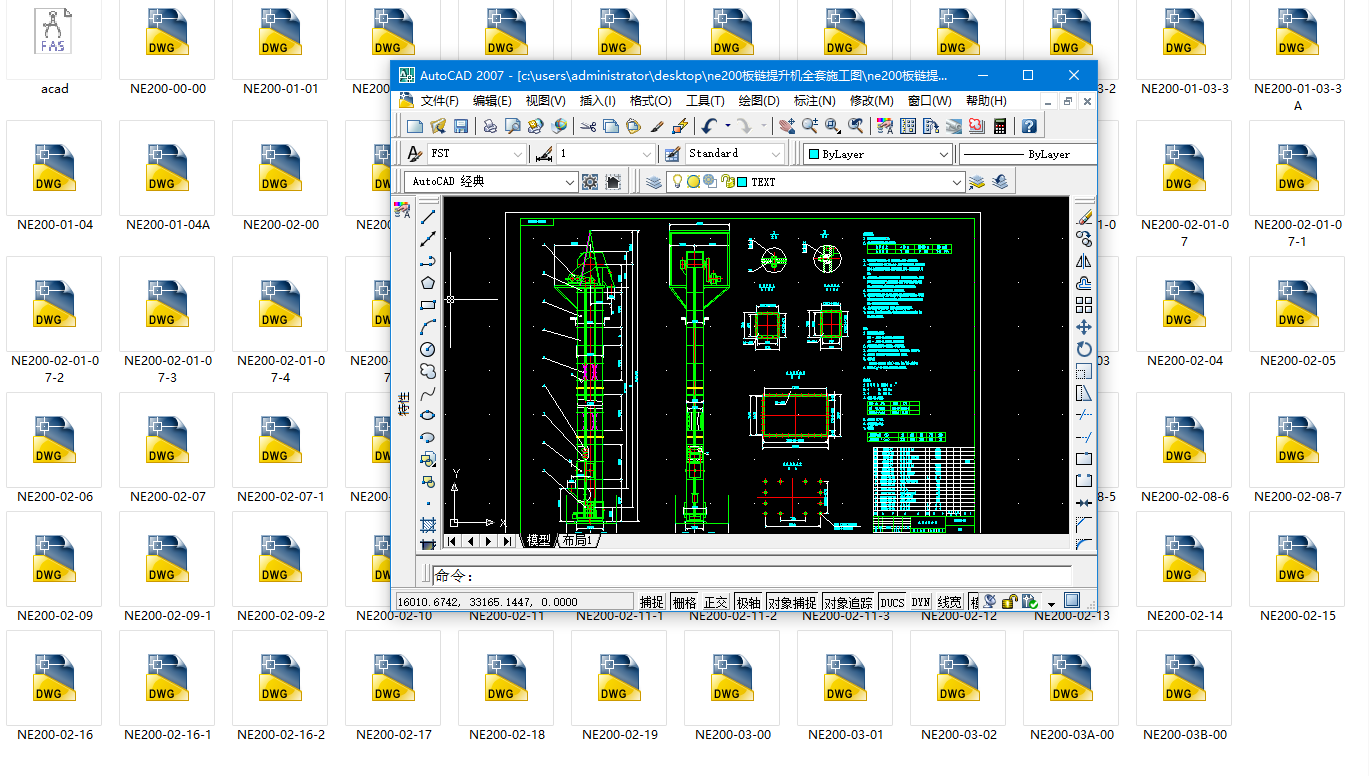1372x776 pixels.
Task: Switch to the 布局1 layout tab
Action: click(x=577, y=540)
